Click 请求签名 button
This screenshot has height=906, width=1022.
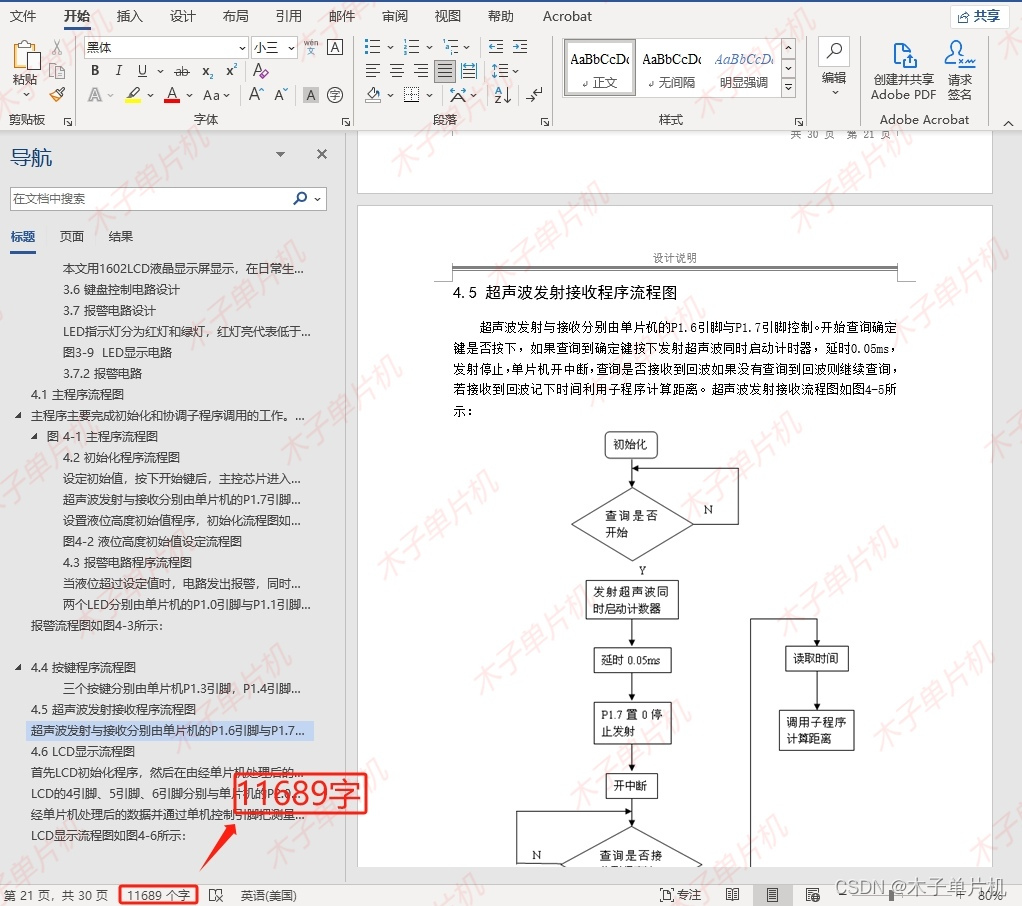click(x=959, y=71)
